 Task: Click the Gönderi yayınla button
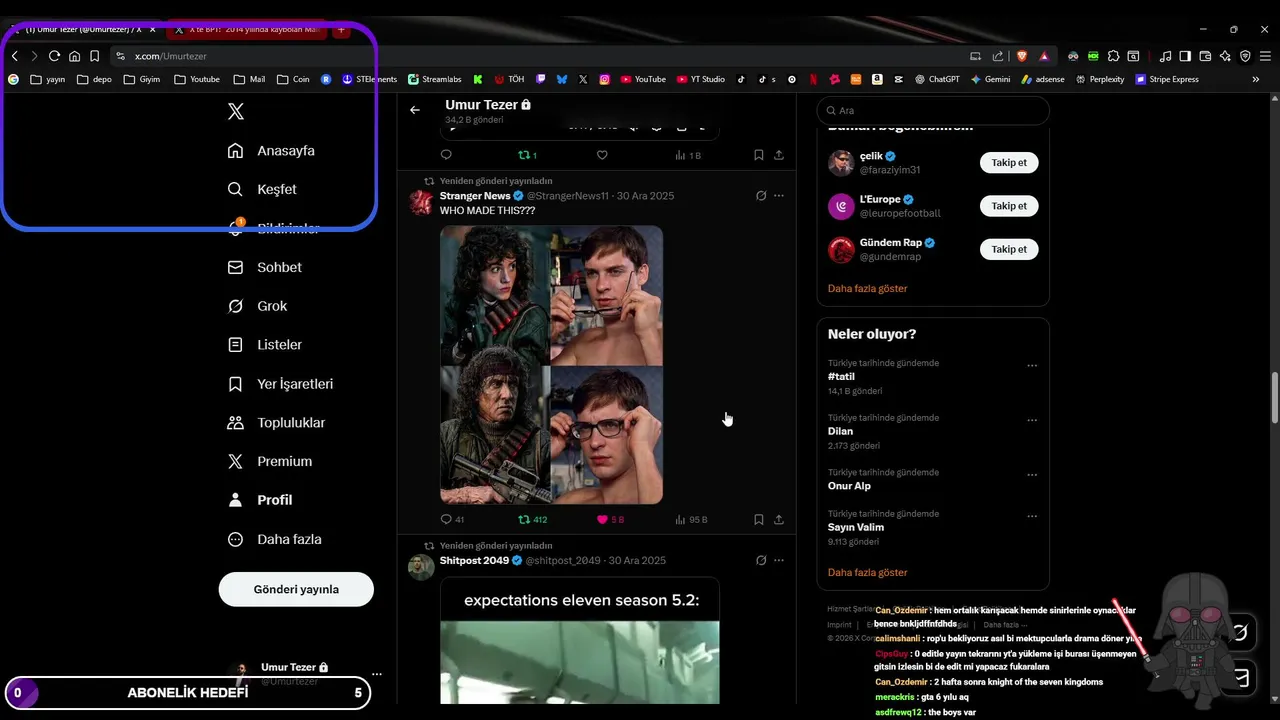coord(296,589)
